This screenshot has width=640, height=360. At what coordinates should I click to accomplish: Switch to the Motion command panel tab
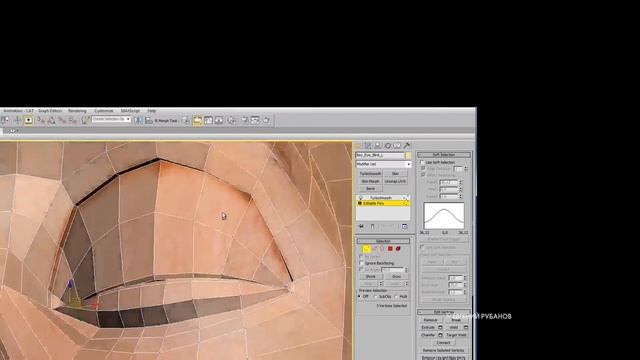pyautogui.click(x=387, y=146)
